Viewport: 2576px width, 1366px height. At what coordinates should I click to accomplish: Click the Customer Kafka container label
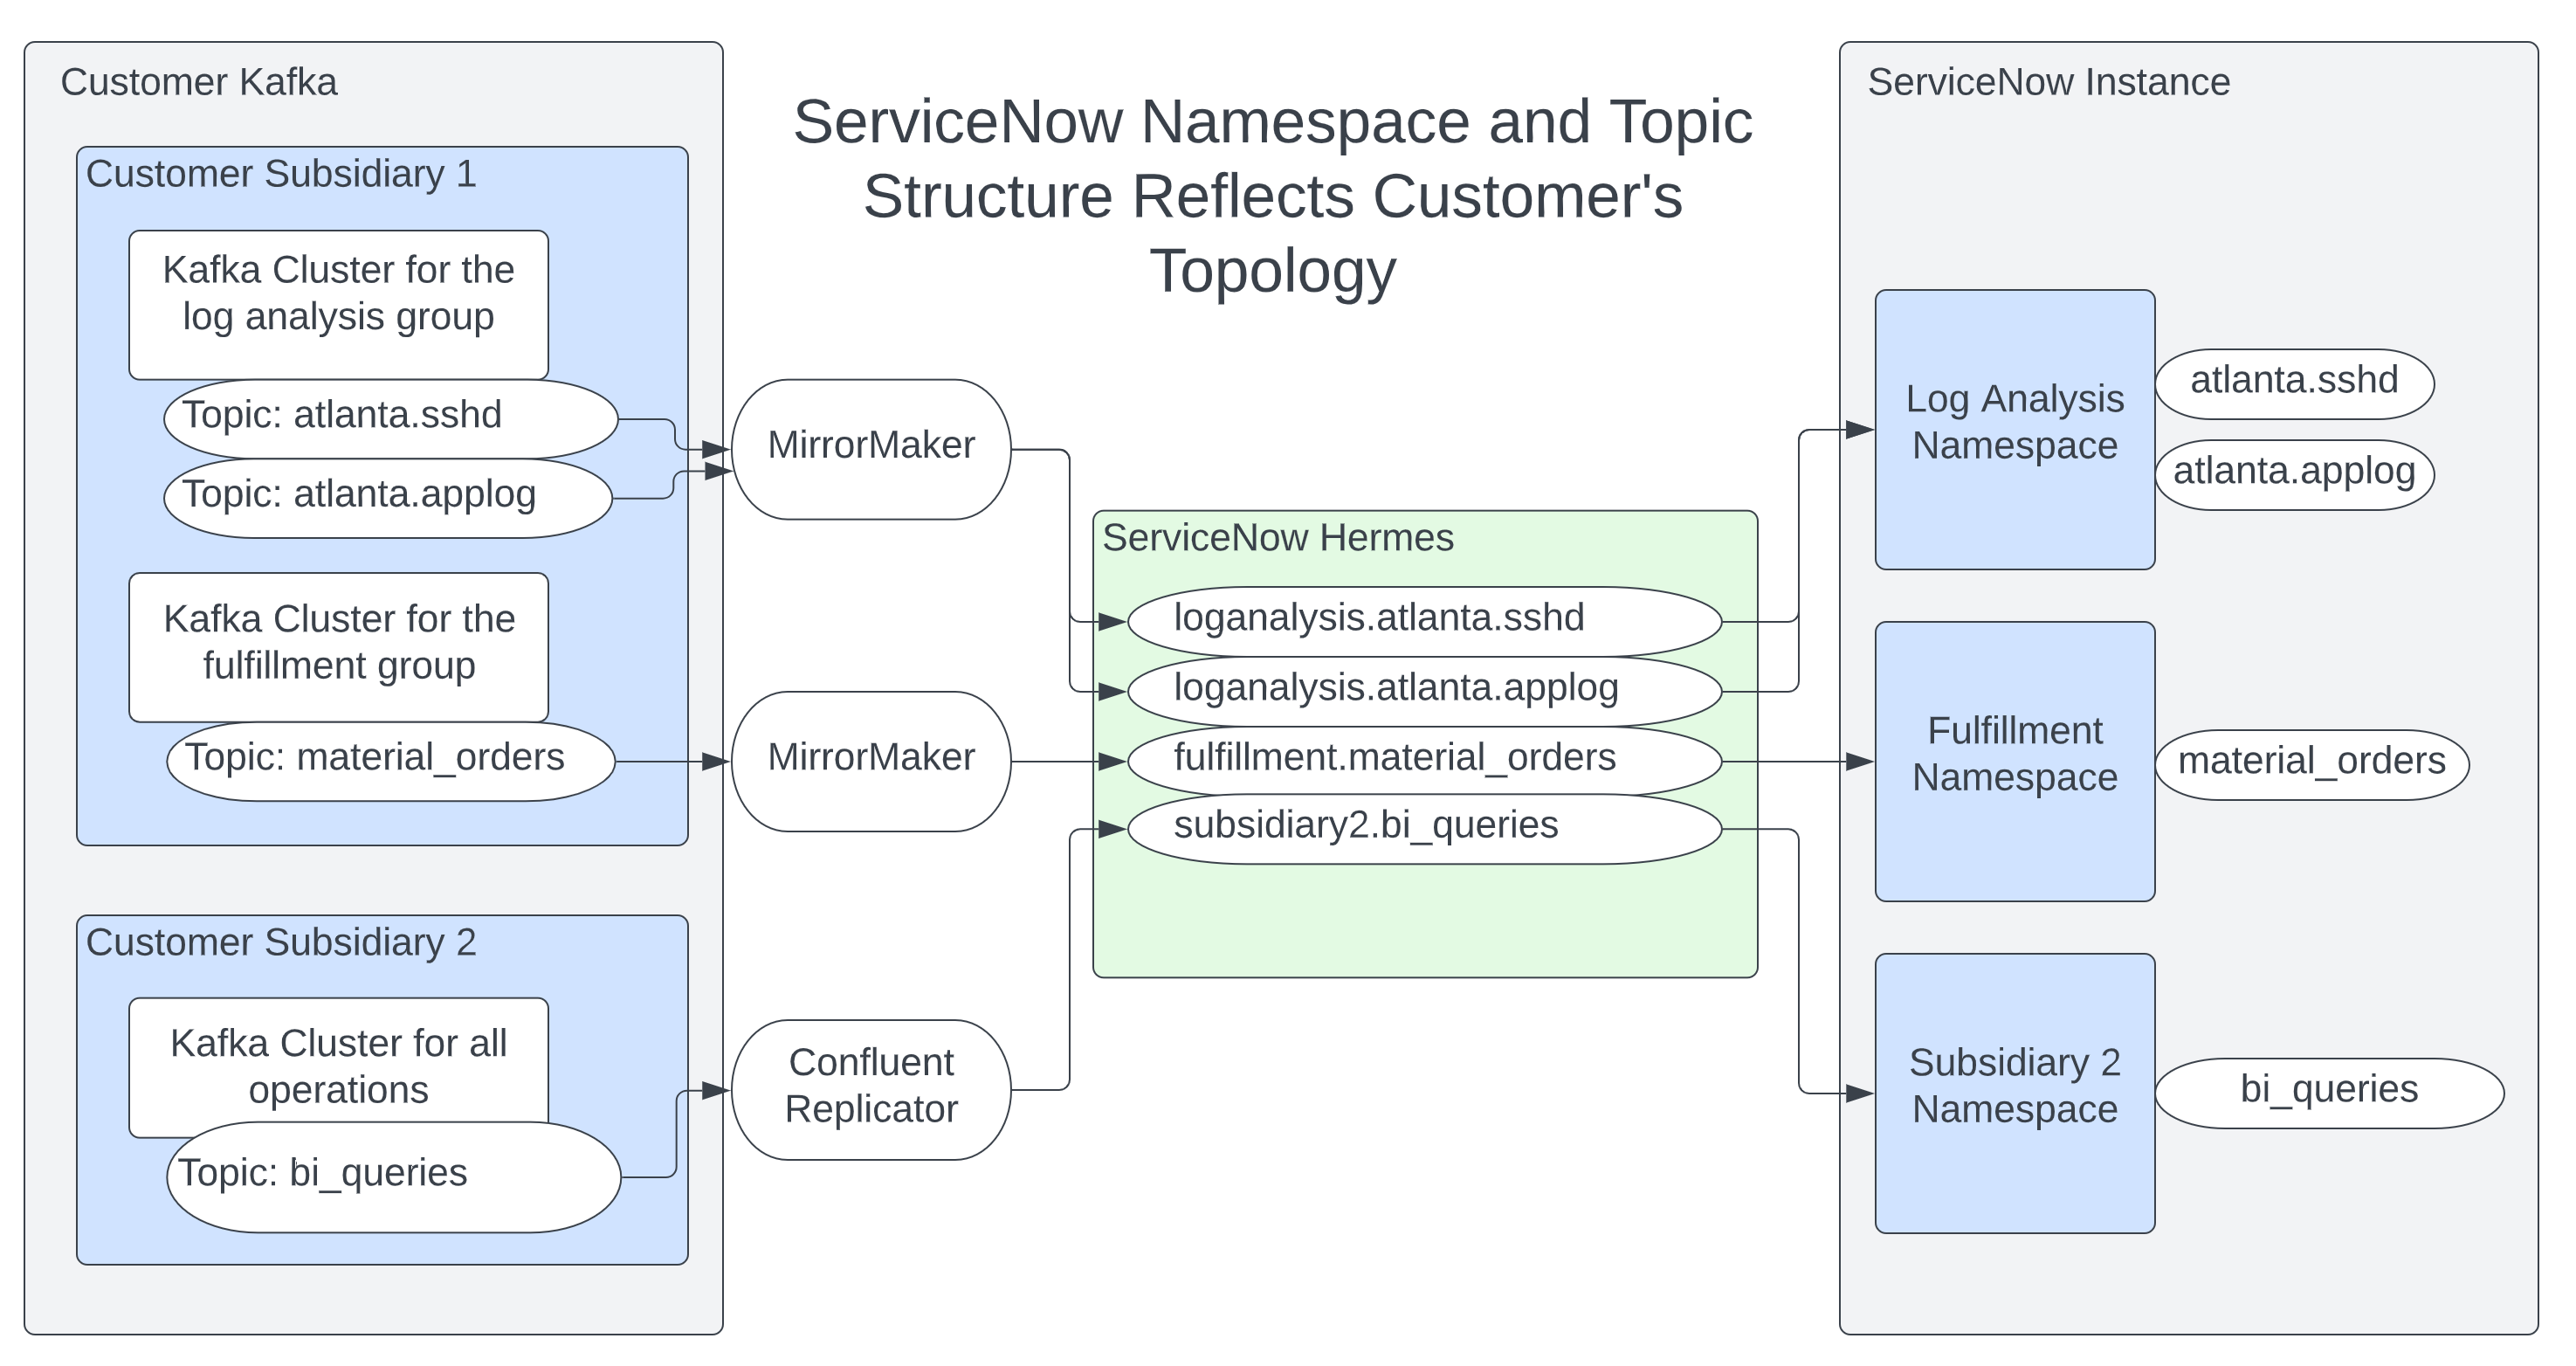pyautogui.click(x=199, y=82)
